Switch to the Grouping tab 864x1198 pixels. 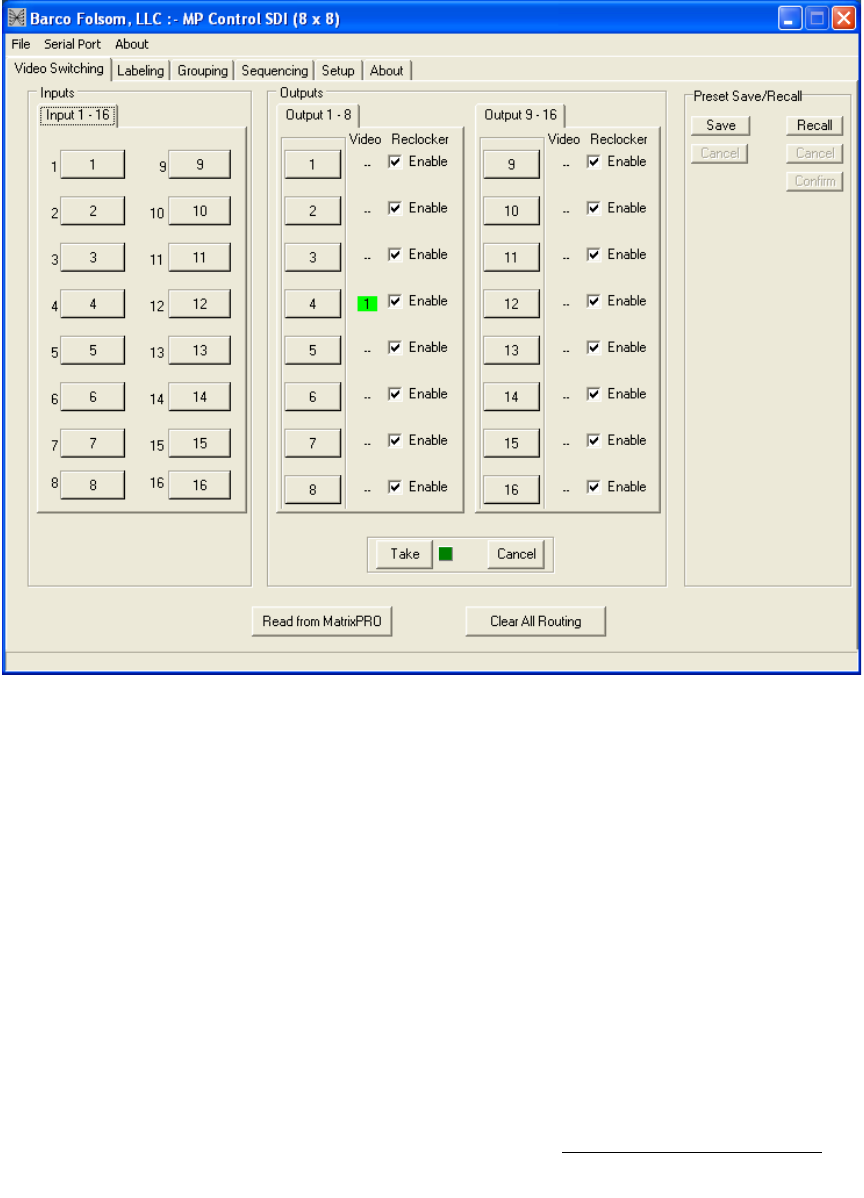[202, 70]
